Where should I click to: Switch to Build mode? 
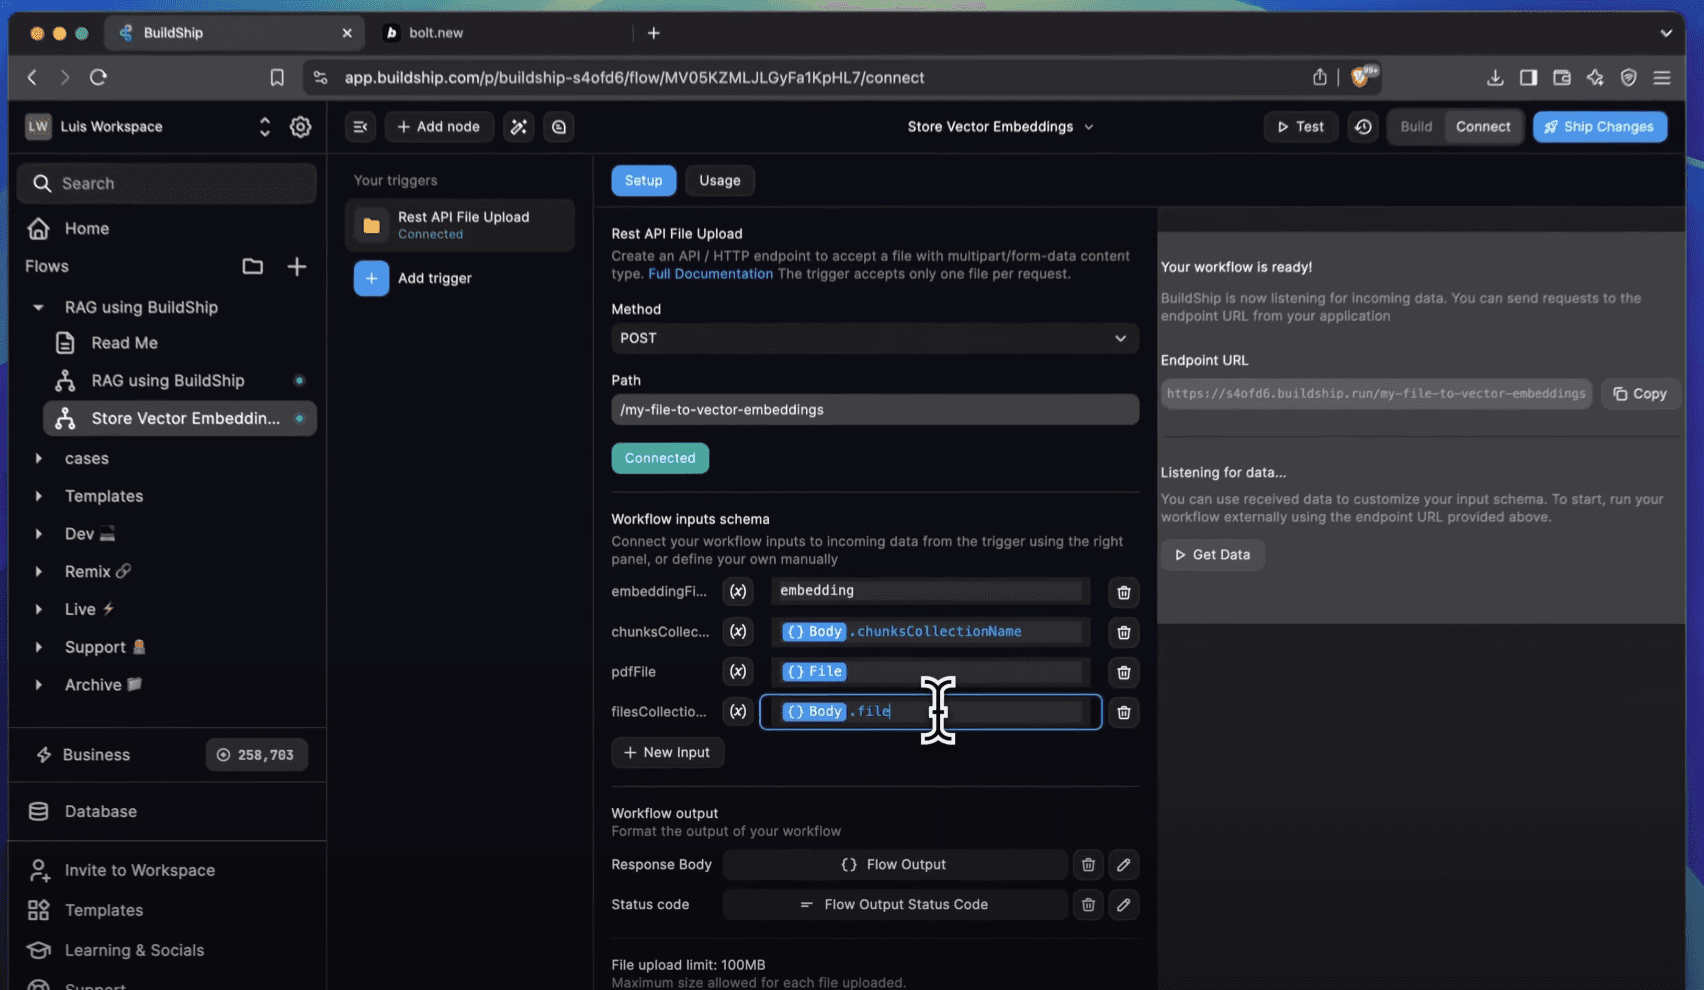click(x=1416, y=127)
